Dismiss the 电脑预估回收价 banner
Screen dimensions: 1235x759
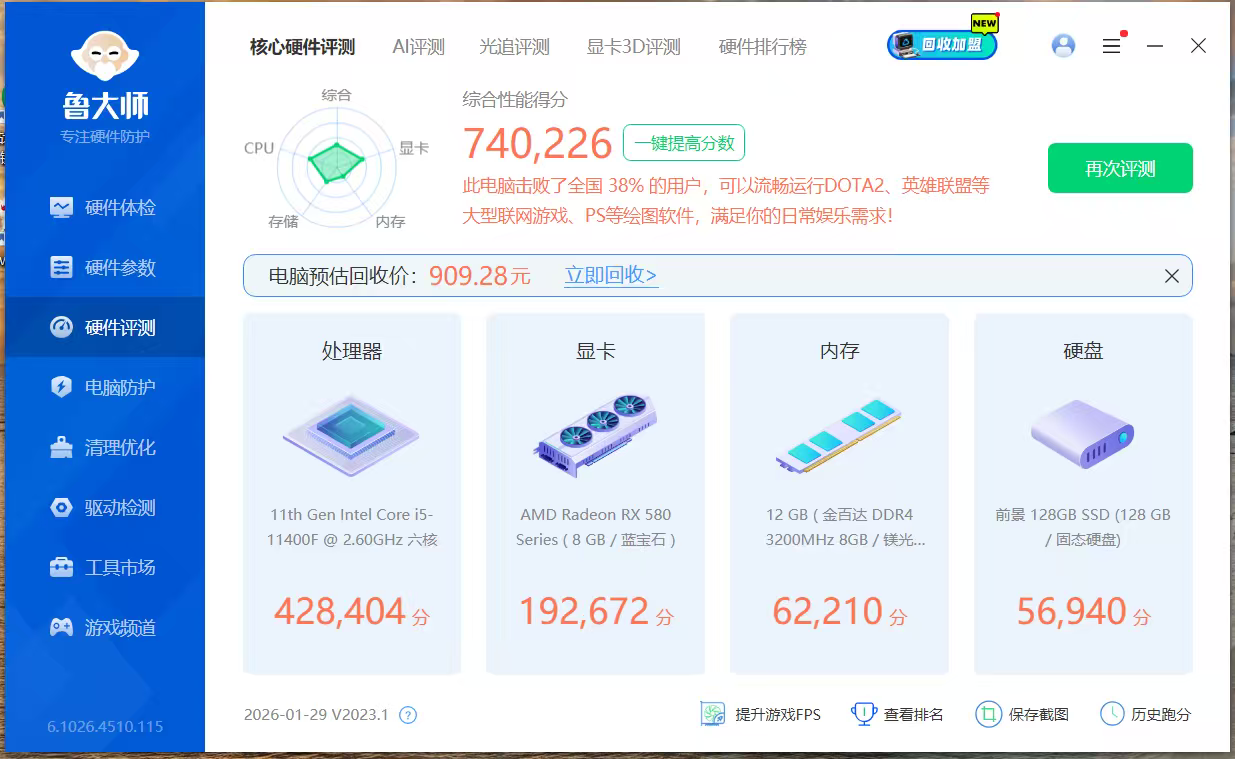[x=1171, y=276]
